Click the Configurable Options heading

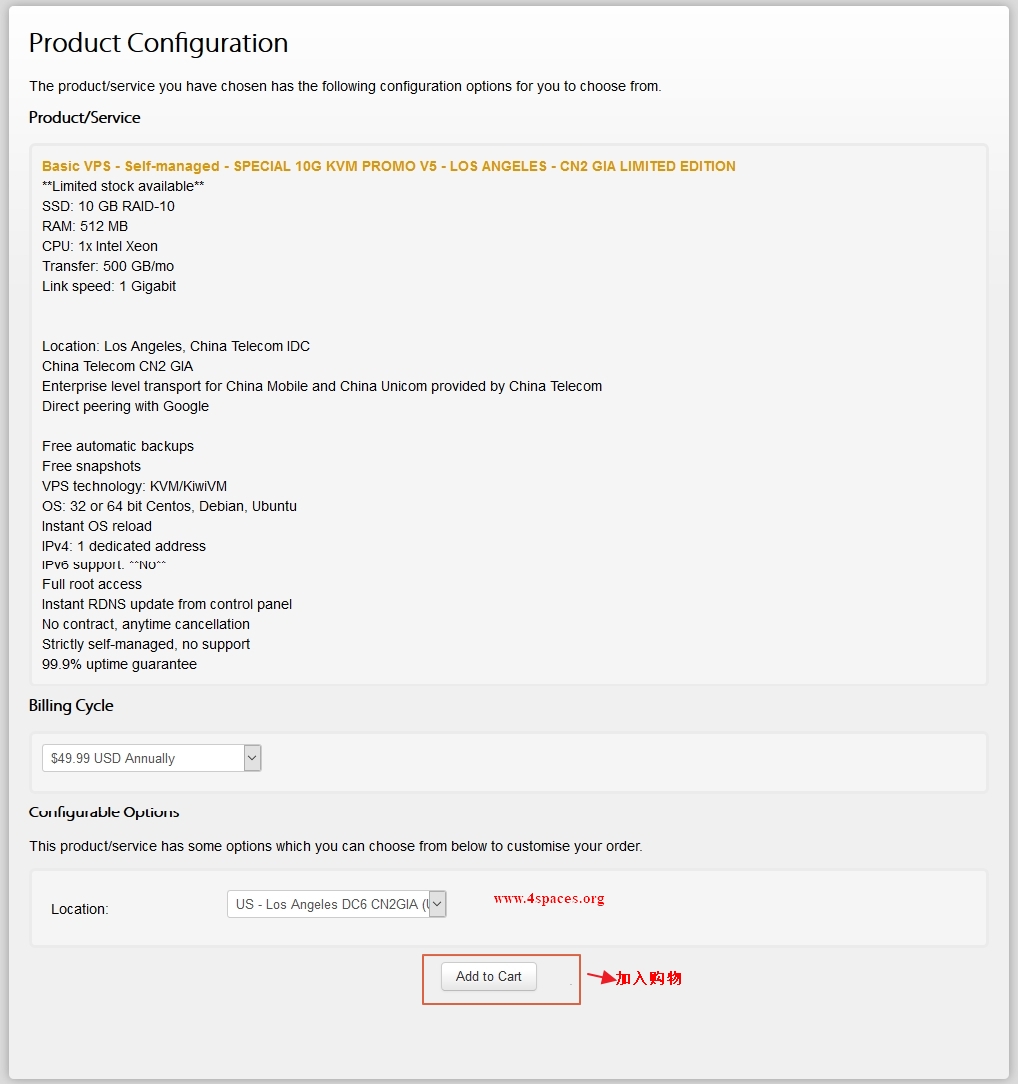[104, 812]
